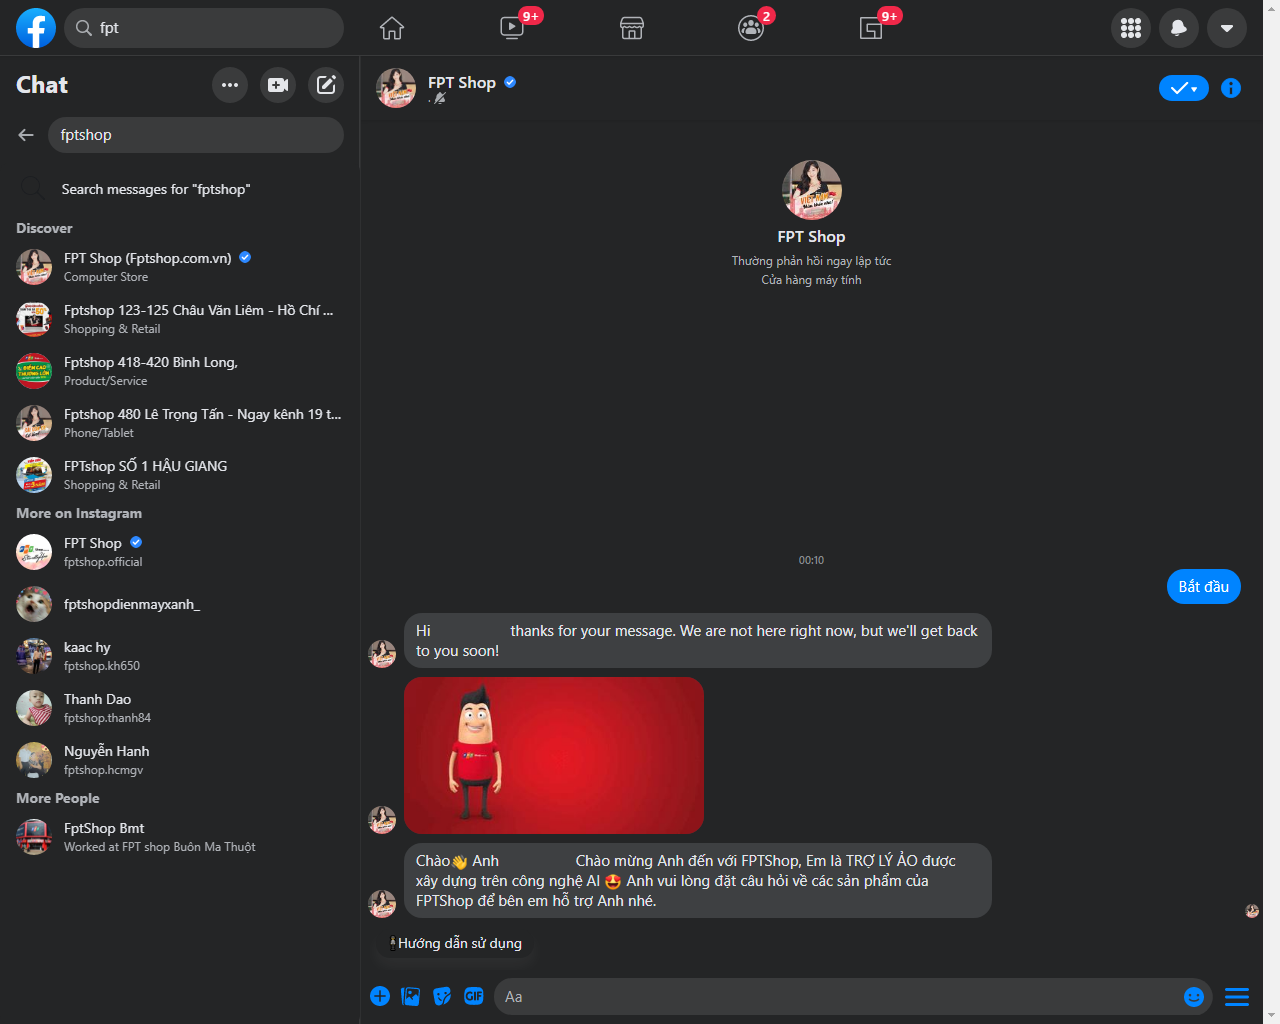Open the blue checkmark mark-as-done dropdown
Viewport: 1280px width, 1024px height.
click(1184, 88)
